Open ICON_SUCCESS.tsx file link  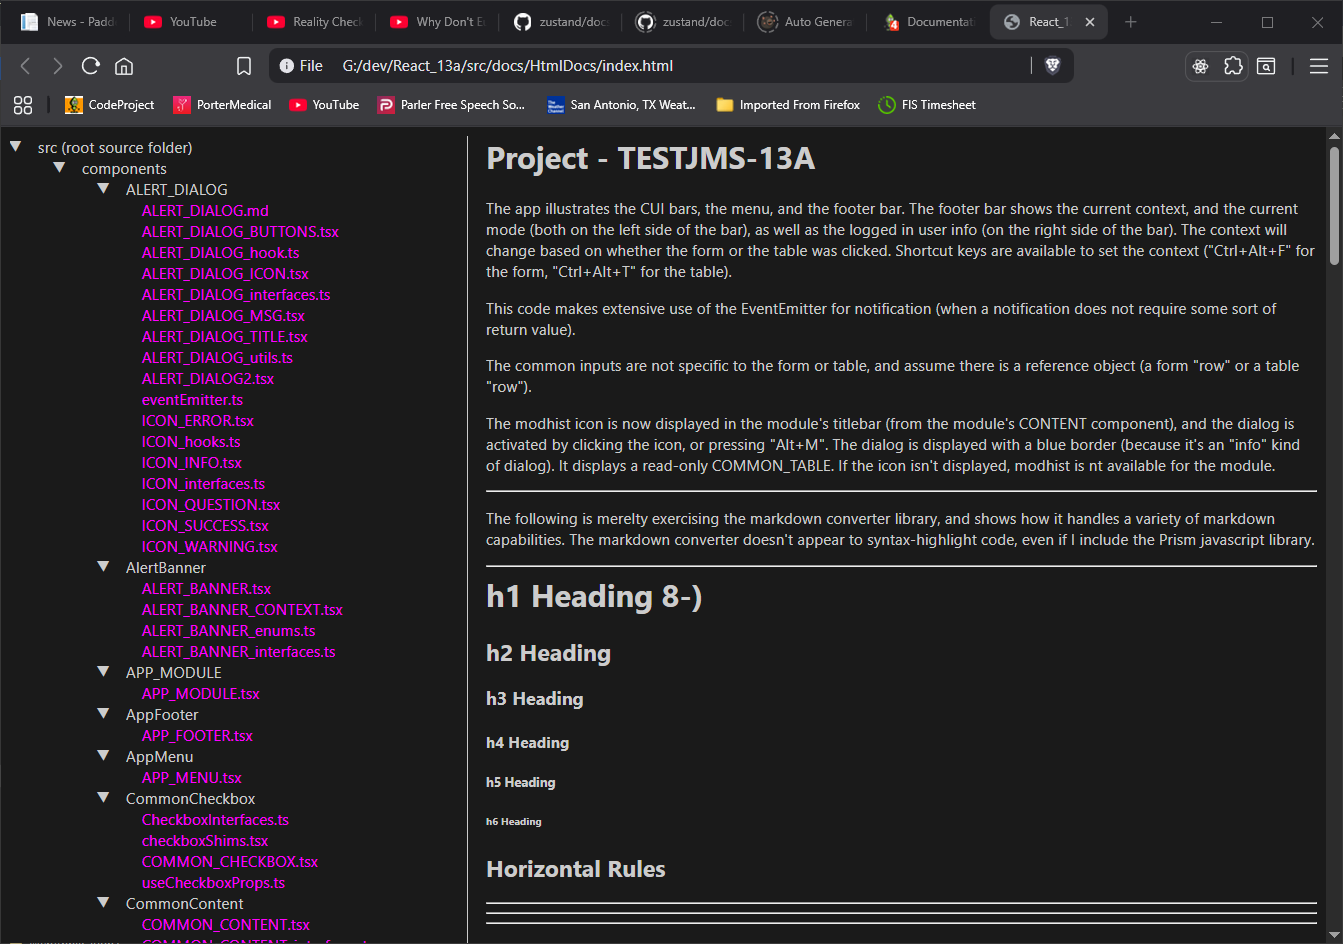(205, 526)
